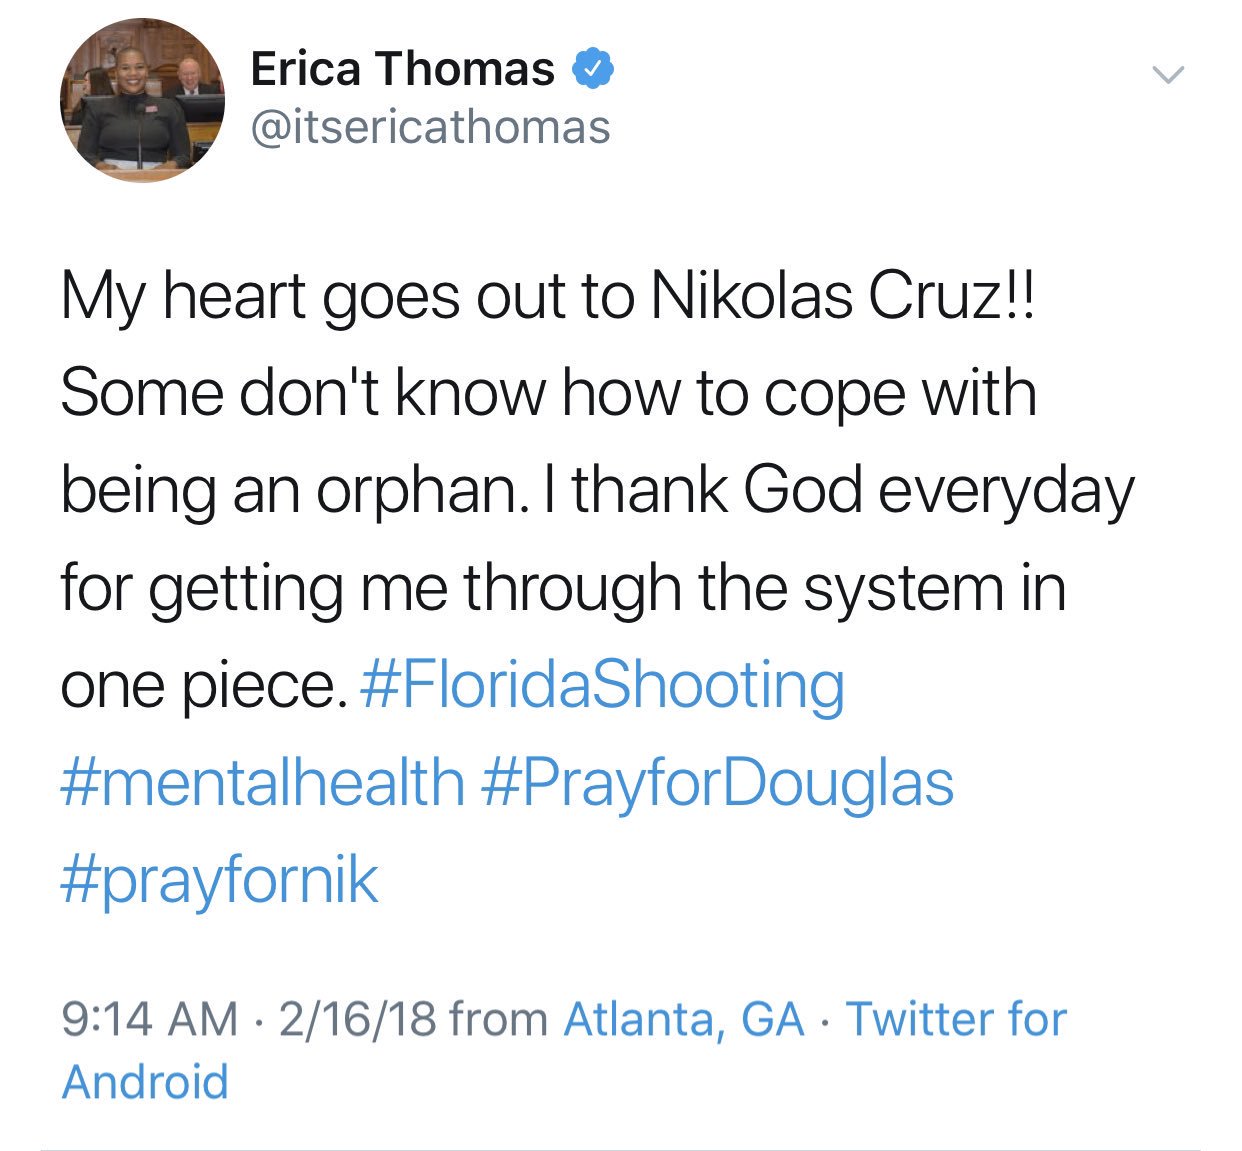The image size is (1242, 1151).
Task: Open the #FloridaShooting hashtag
Action: (x=601, y=686)
